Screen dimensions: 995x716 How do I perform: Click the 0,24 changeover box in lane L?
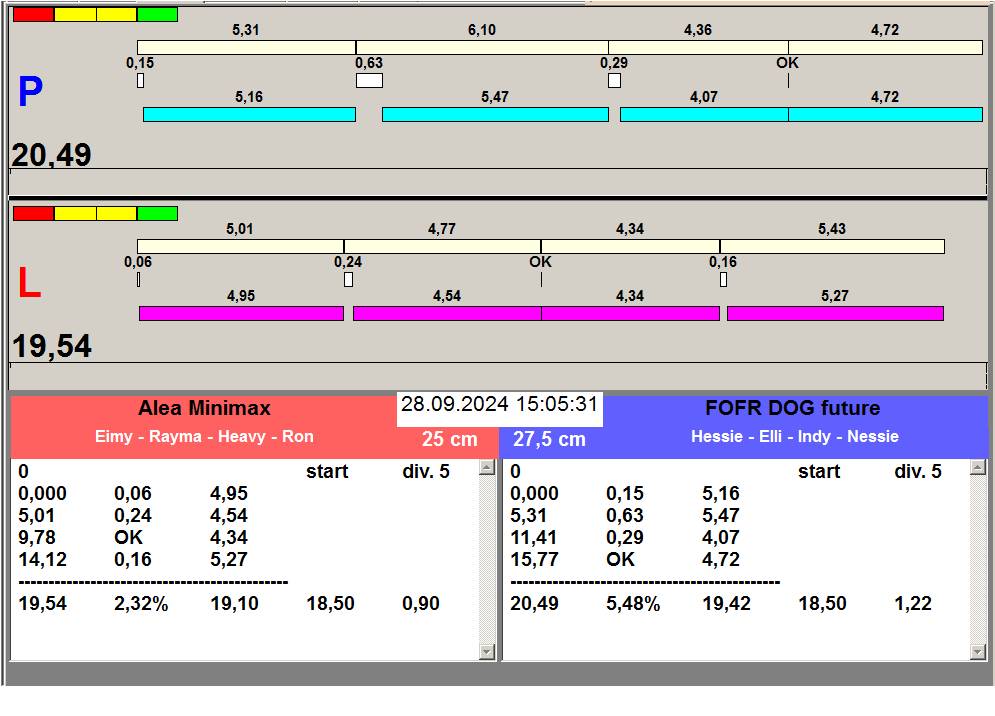coord(348,280)
